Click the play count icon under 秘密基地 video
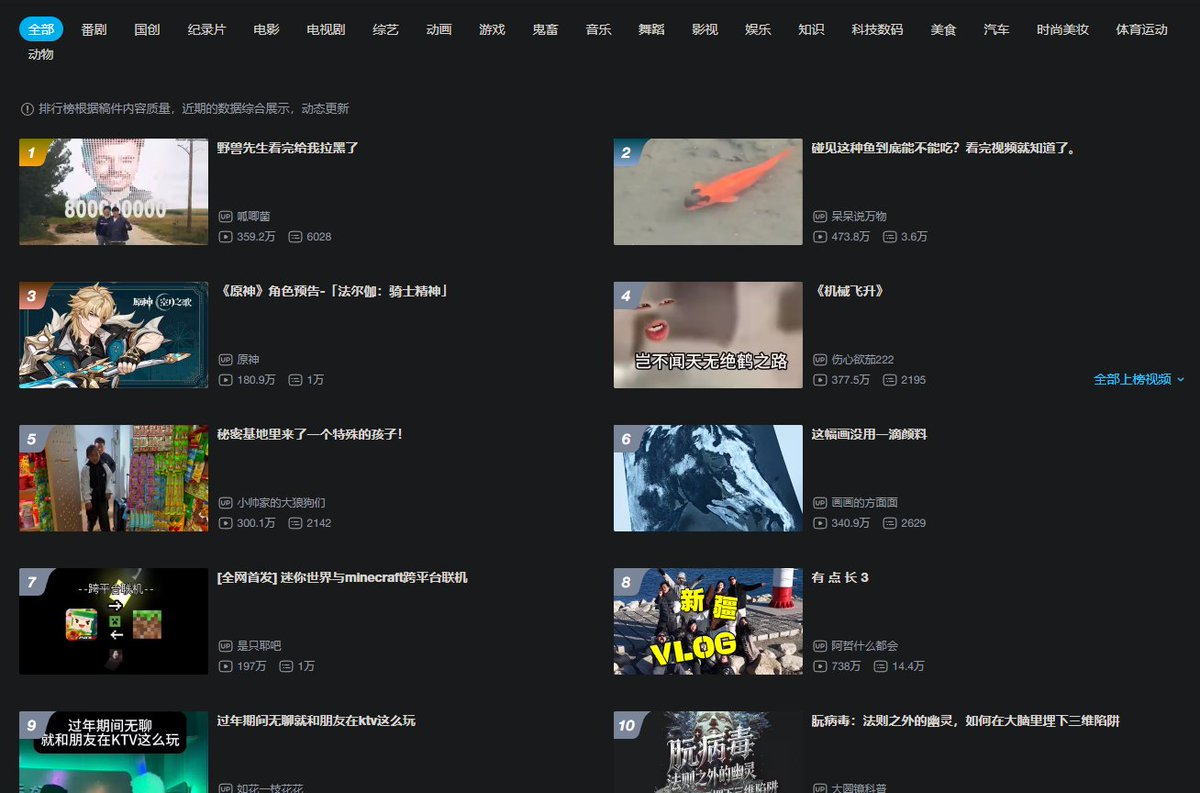 tap(228, 522)
